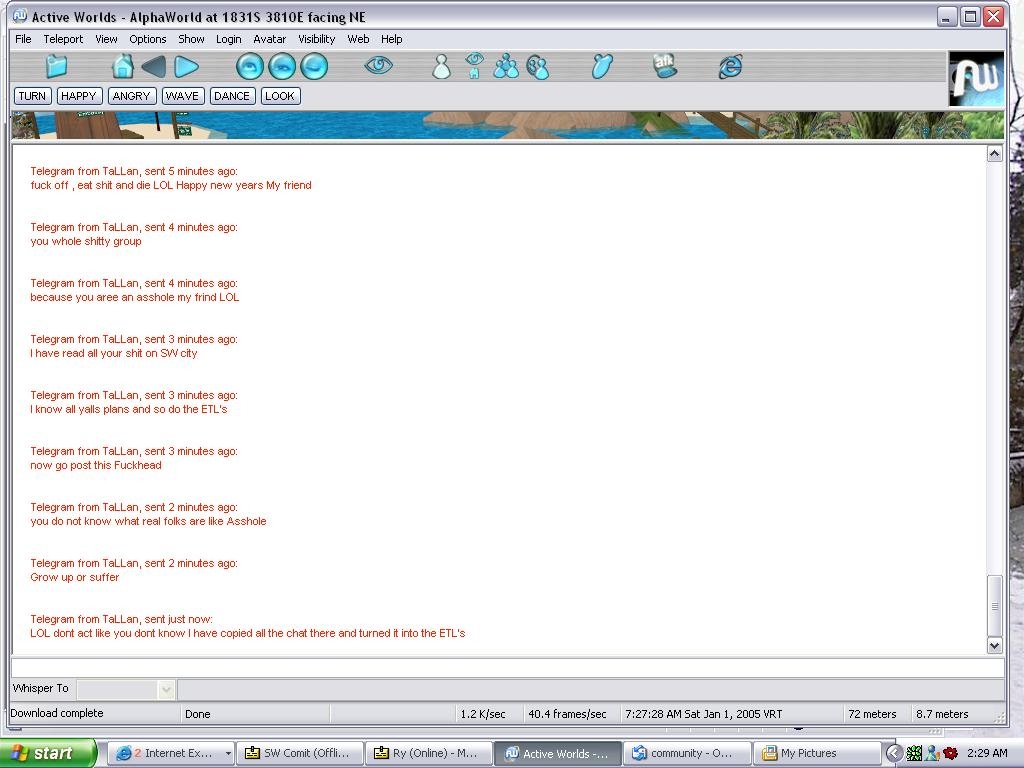
Task: Toggle the AFK icon in toolbar
Action: click(x=665, y=66)
